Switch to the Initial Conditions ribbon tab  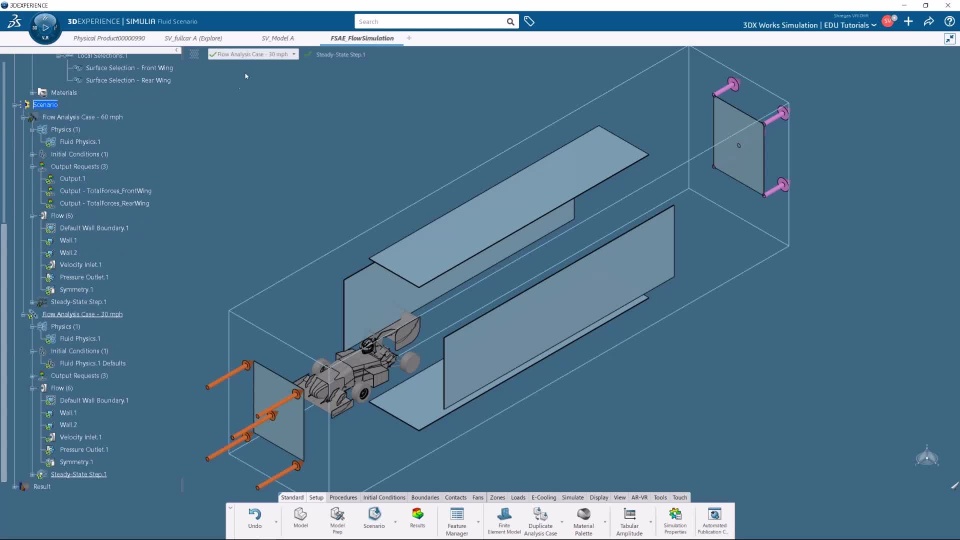(384, 497)
